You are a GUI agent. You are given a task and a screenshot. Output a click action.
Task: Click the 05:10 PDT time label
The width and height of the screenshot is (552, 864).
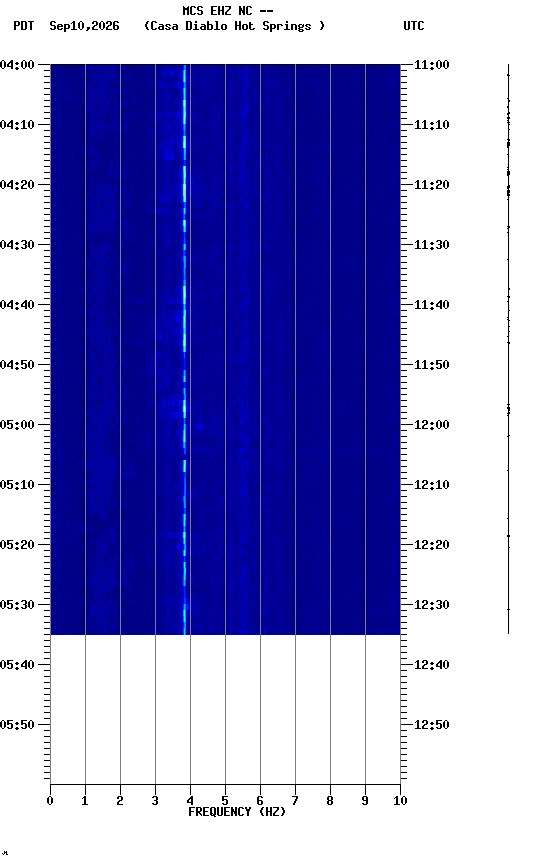point(17,485)
